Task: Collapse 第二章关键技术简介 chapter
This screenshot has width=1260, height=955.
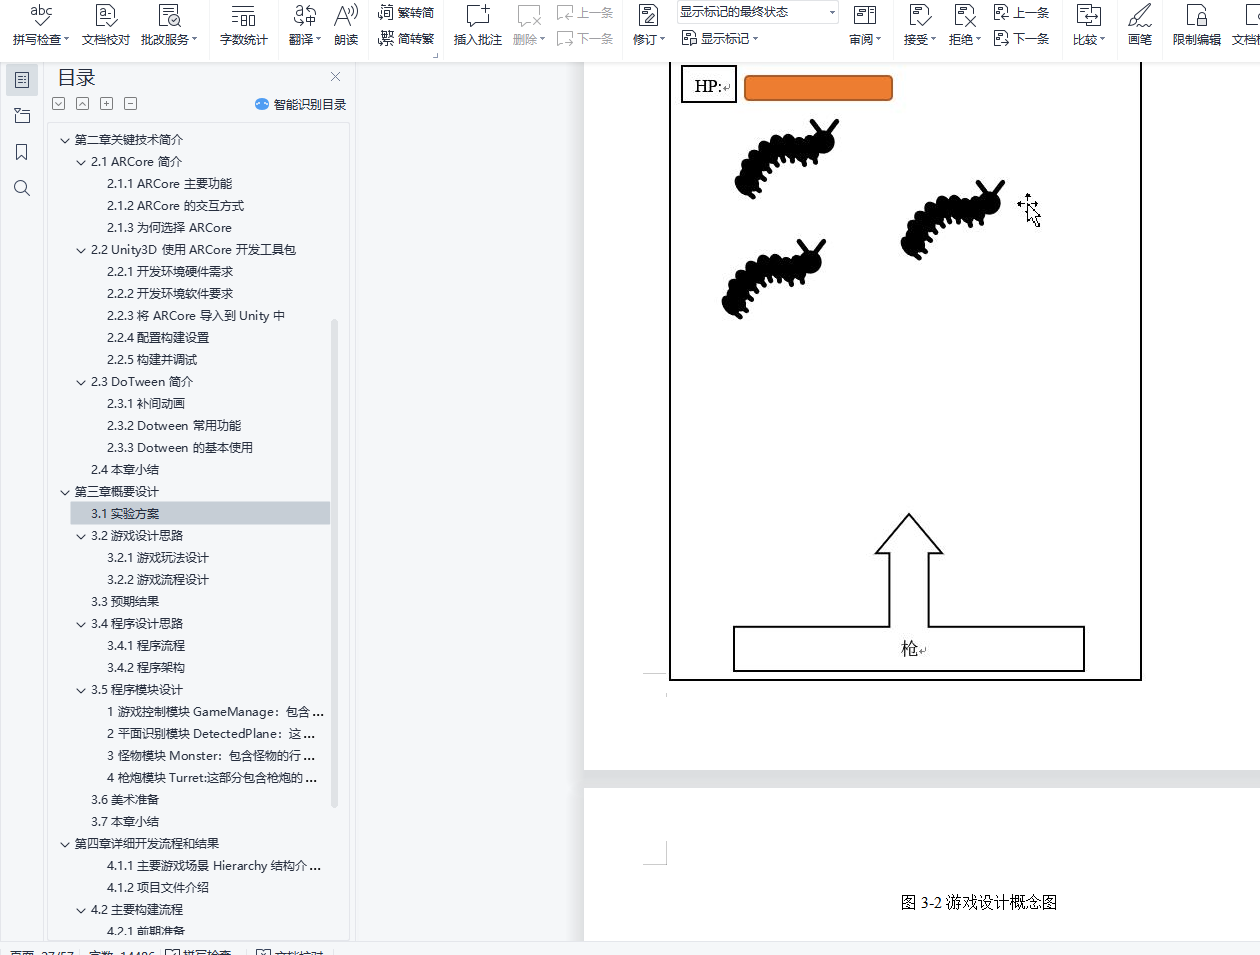Action: [65, 140]
